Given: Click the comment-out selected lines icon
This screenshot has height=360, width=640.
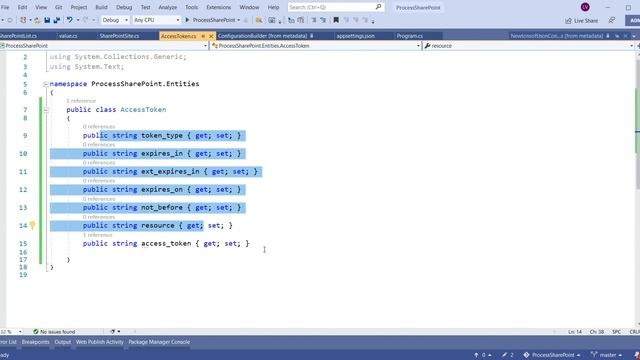Looking at the screenshot, I should click(314, 20).
